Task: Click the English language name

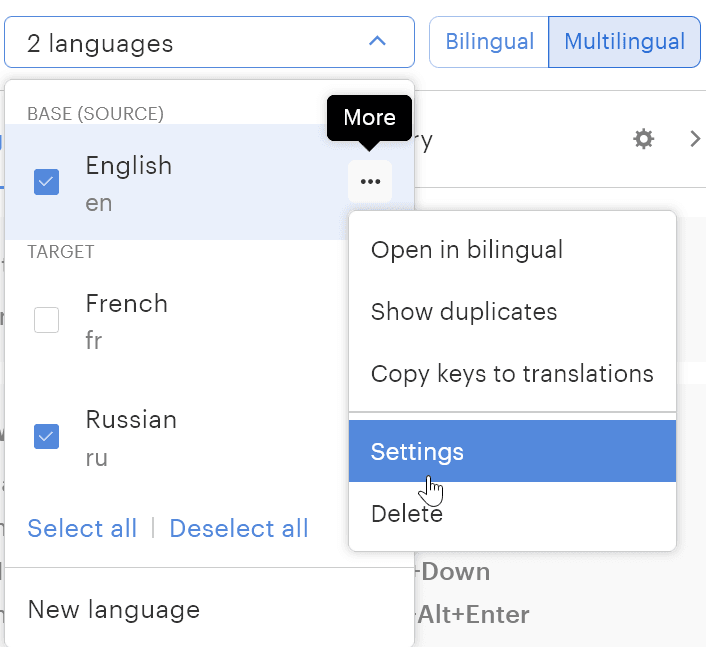Action: [128, 166]
